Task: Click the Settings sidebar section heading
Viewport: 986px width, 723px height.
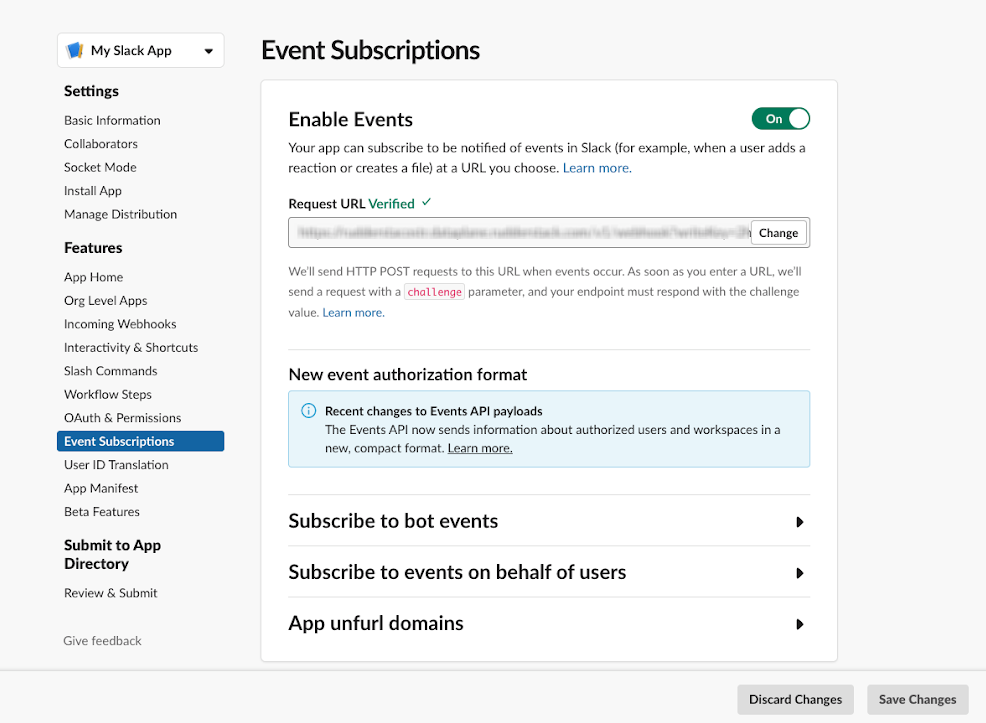Action: click(91, 91)
